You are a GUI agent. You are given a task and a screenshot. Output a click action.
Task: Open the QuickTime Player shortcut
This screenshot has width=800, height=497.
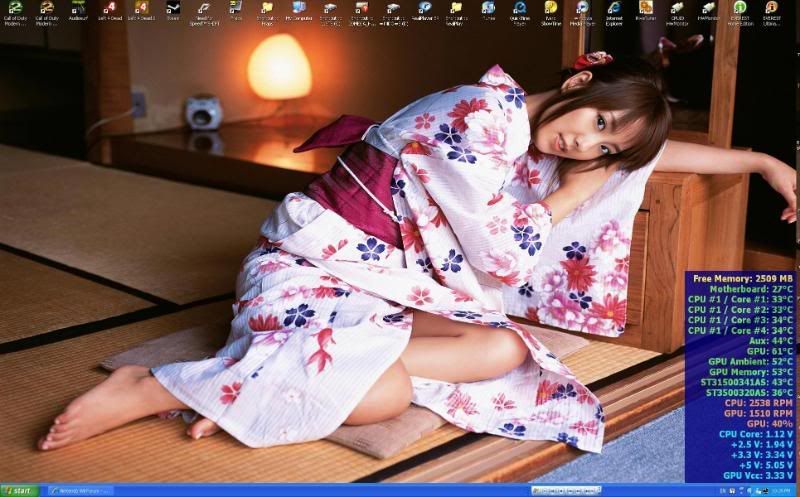coord(520,13)
